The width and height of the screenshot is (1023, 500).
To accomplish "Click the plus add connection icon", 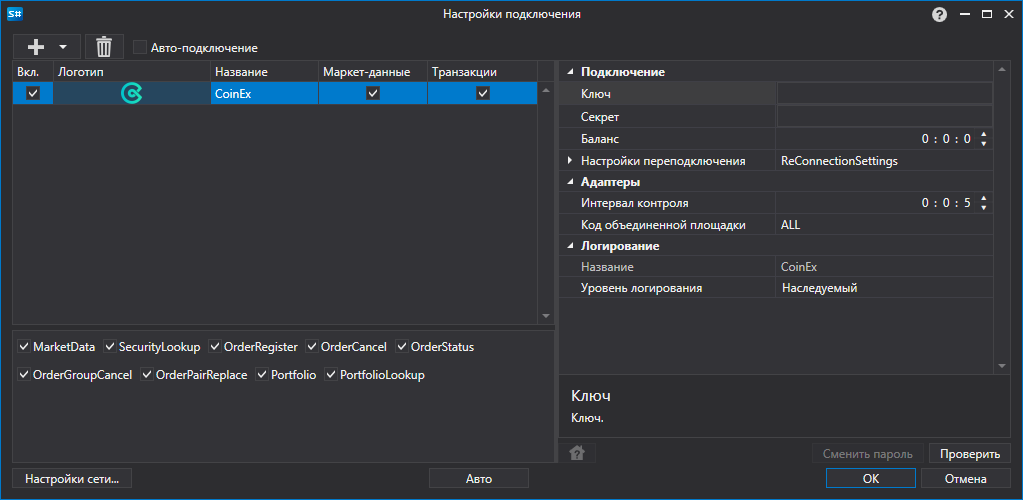I will [36, 47].
